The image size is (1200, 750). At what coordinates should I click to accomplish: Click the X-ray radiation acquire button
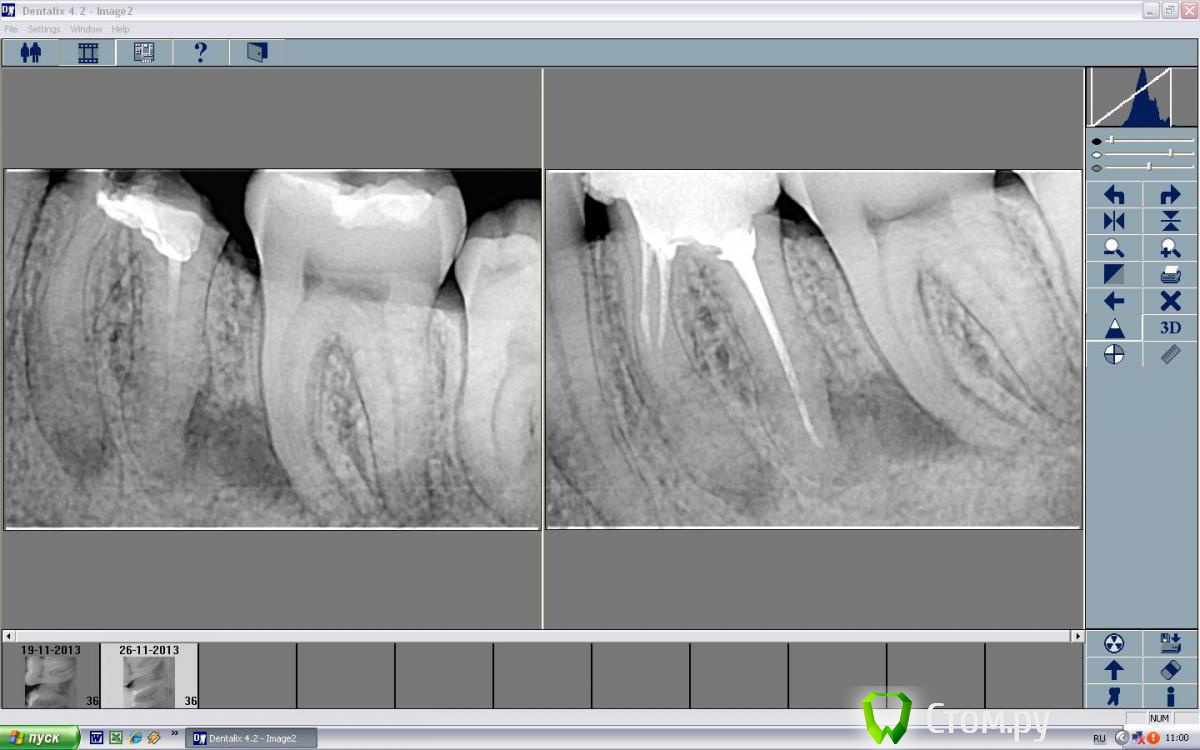coord(1114,643)
